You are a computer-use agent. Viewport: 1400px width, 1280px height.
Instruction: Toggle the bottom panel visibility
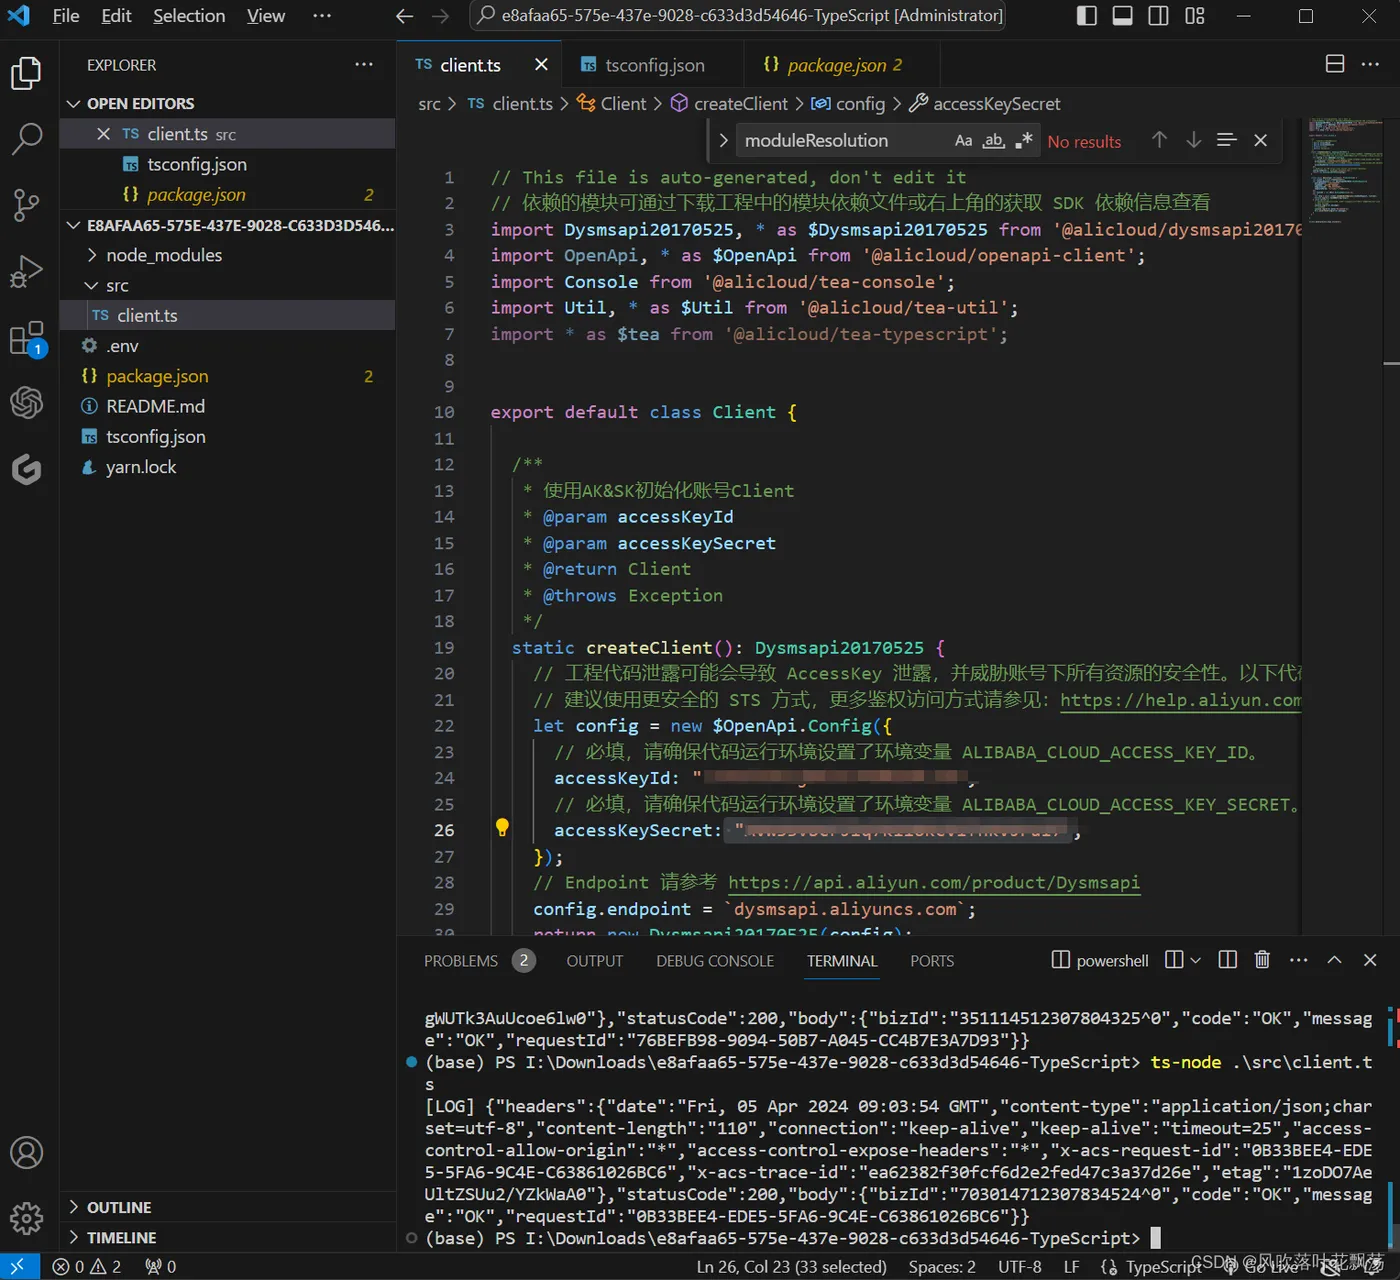coord(1123,16)
